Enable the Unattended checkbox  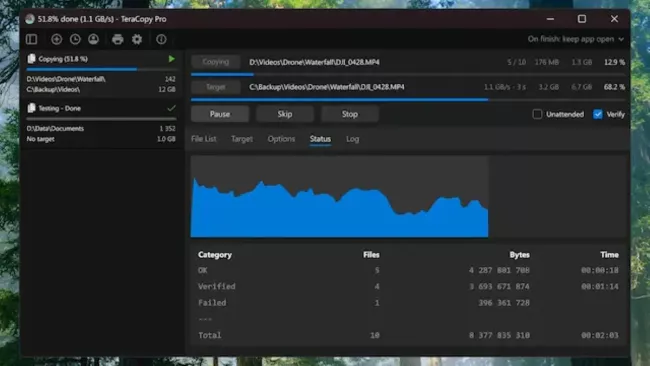[x=537, y=114]
